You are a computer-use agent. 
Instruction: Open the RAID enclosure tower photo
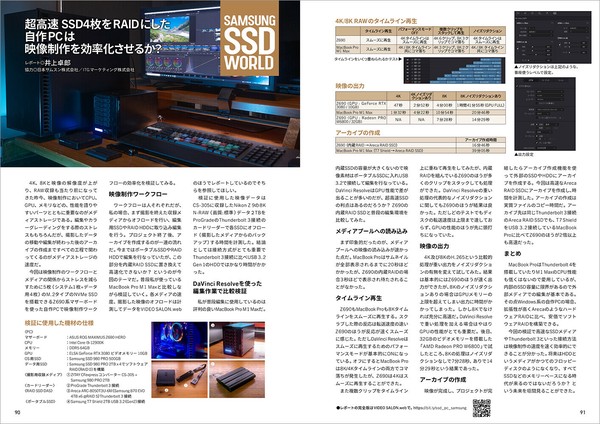237,340
